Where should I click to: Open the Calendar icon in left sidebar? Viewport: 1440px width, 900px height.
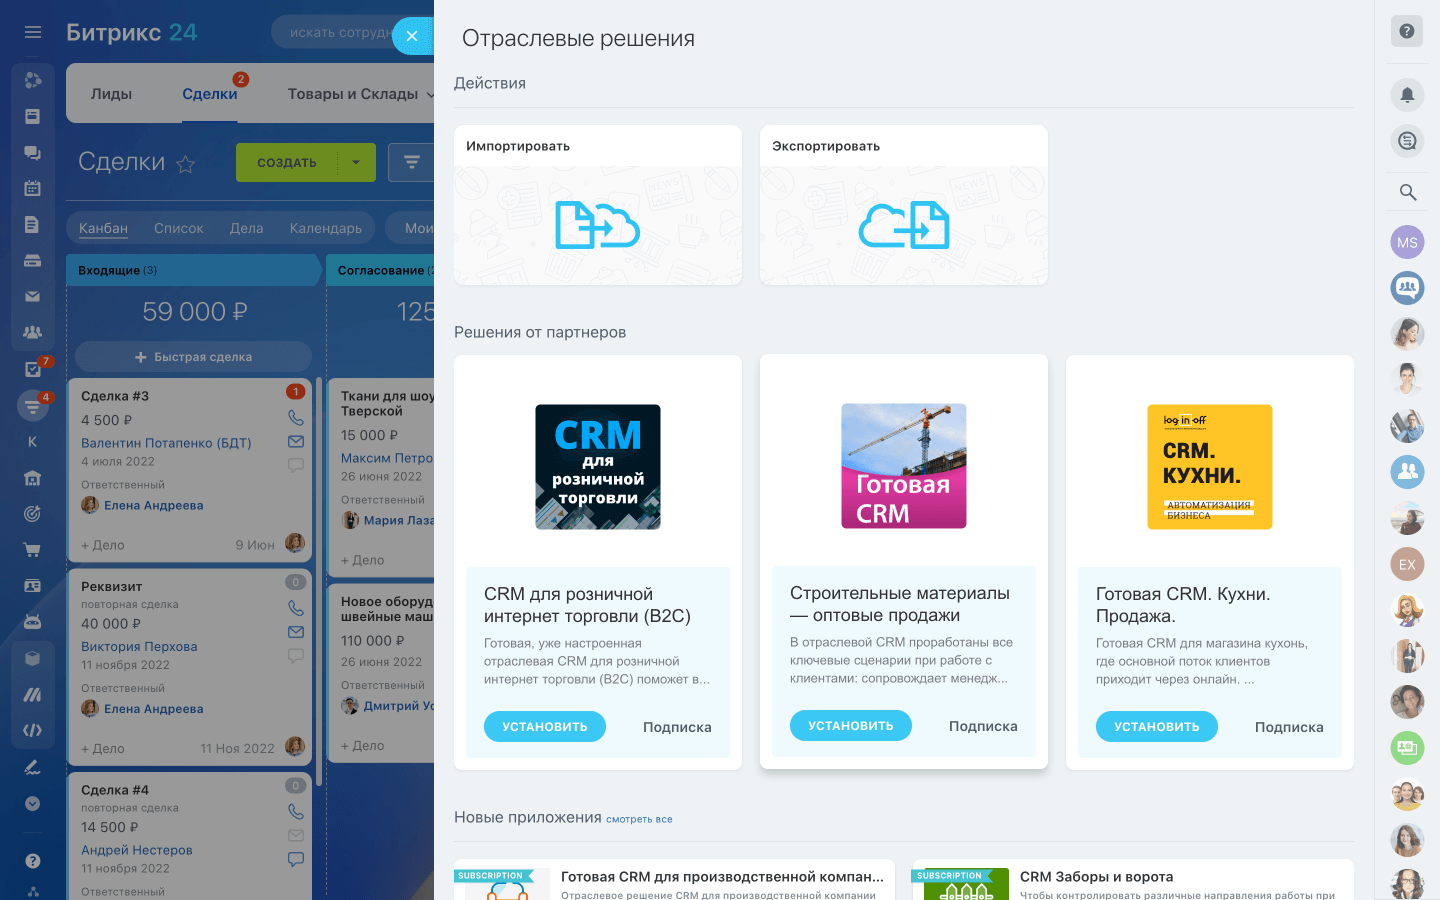click(x=33, y=187)
